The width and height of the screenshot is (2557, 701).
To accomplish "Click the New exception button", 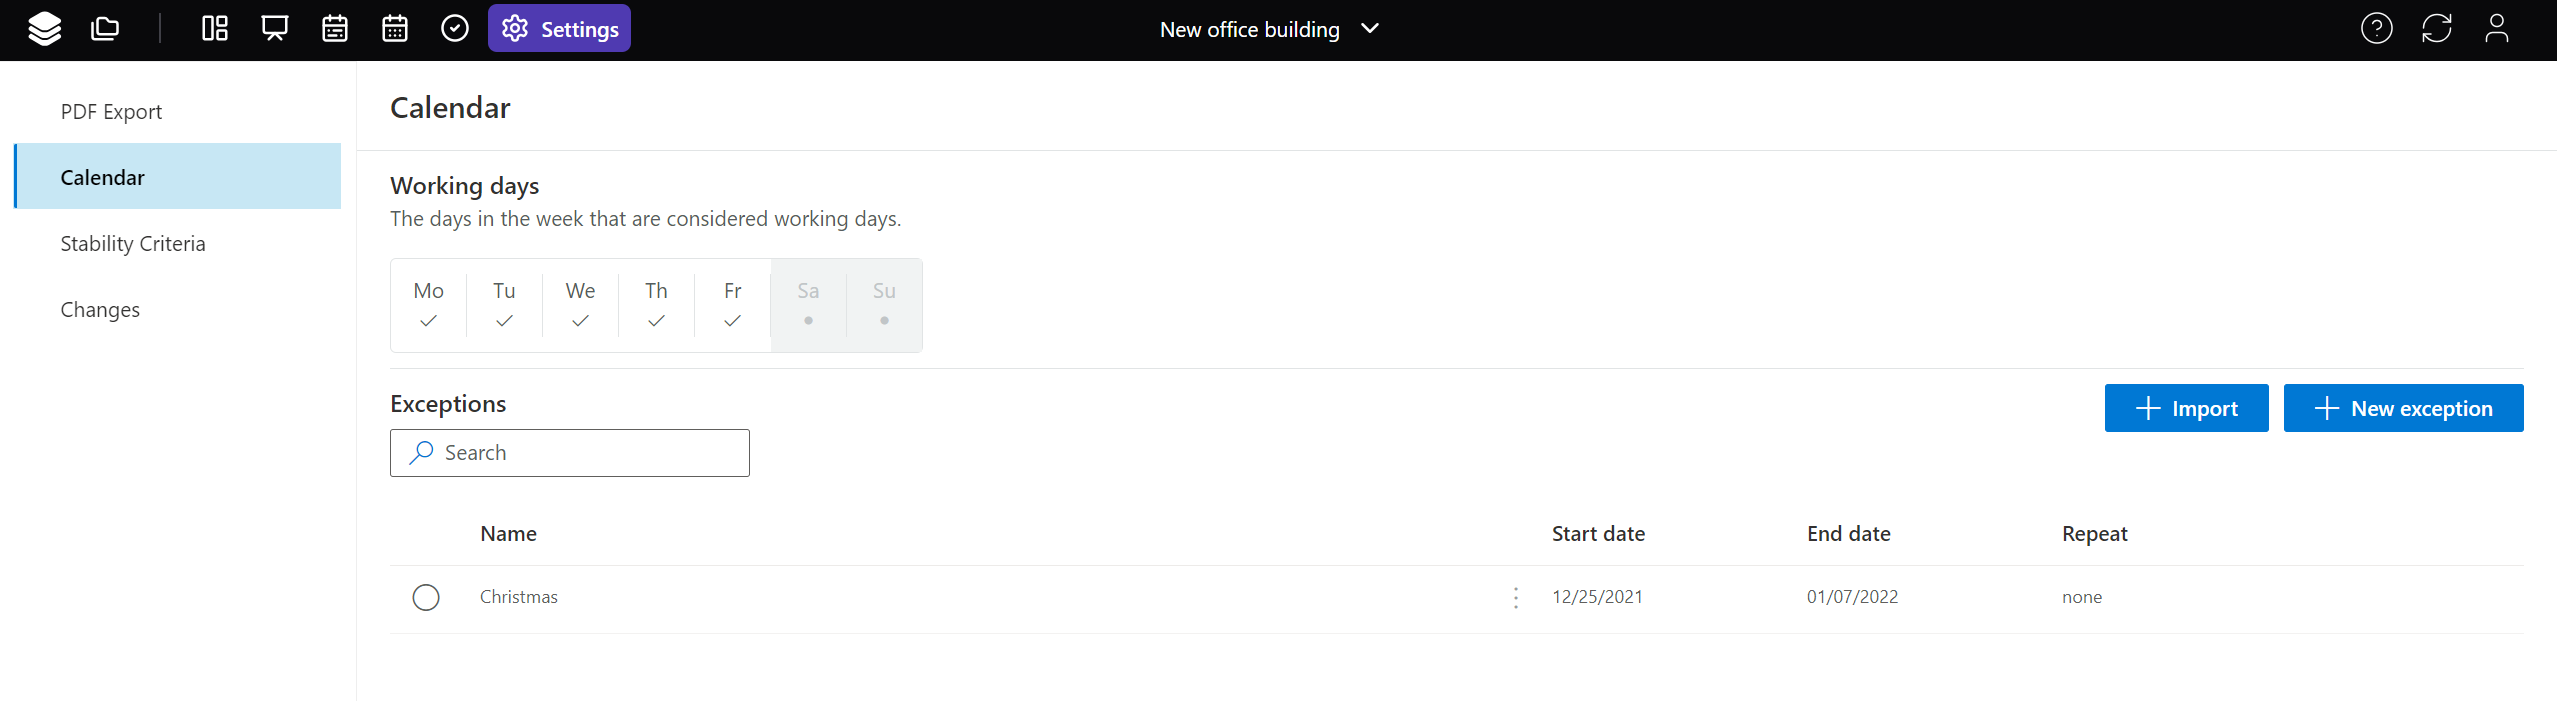I will click(2403, 408).
